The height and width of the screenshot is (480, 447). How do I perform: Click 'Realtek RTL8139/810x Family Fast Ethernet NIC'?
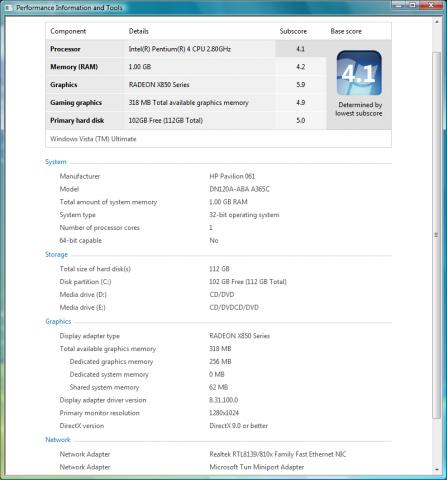click(x=278, y=454)
